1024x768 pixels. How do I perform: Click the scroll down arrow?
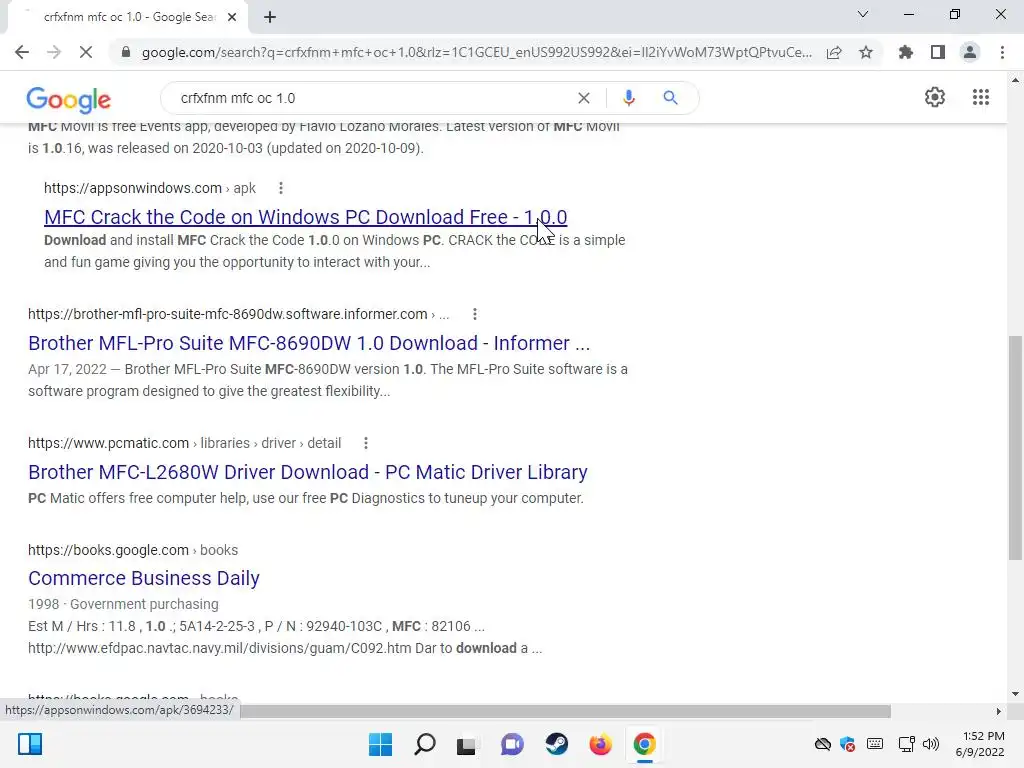tap(1015, 694)
